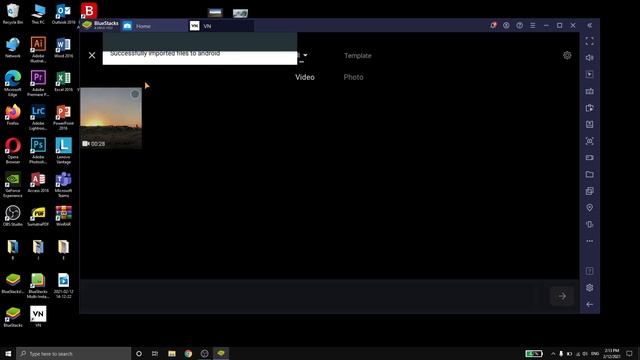Toggle BlueStacks fullscreen mode icon
This screenshot has width=640, height=360.
coord(589,41)
